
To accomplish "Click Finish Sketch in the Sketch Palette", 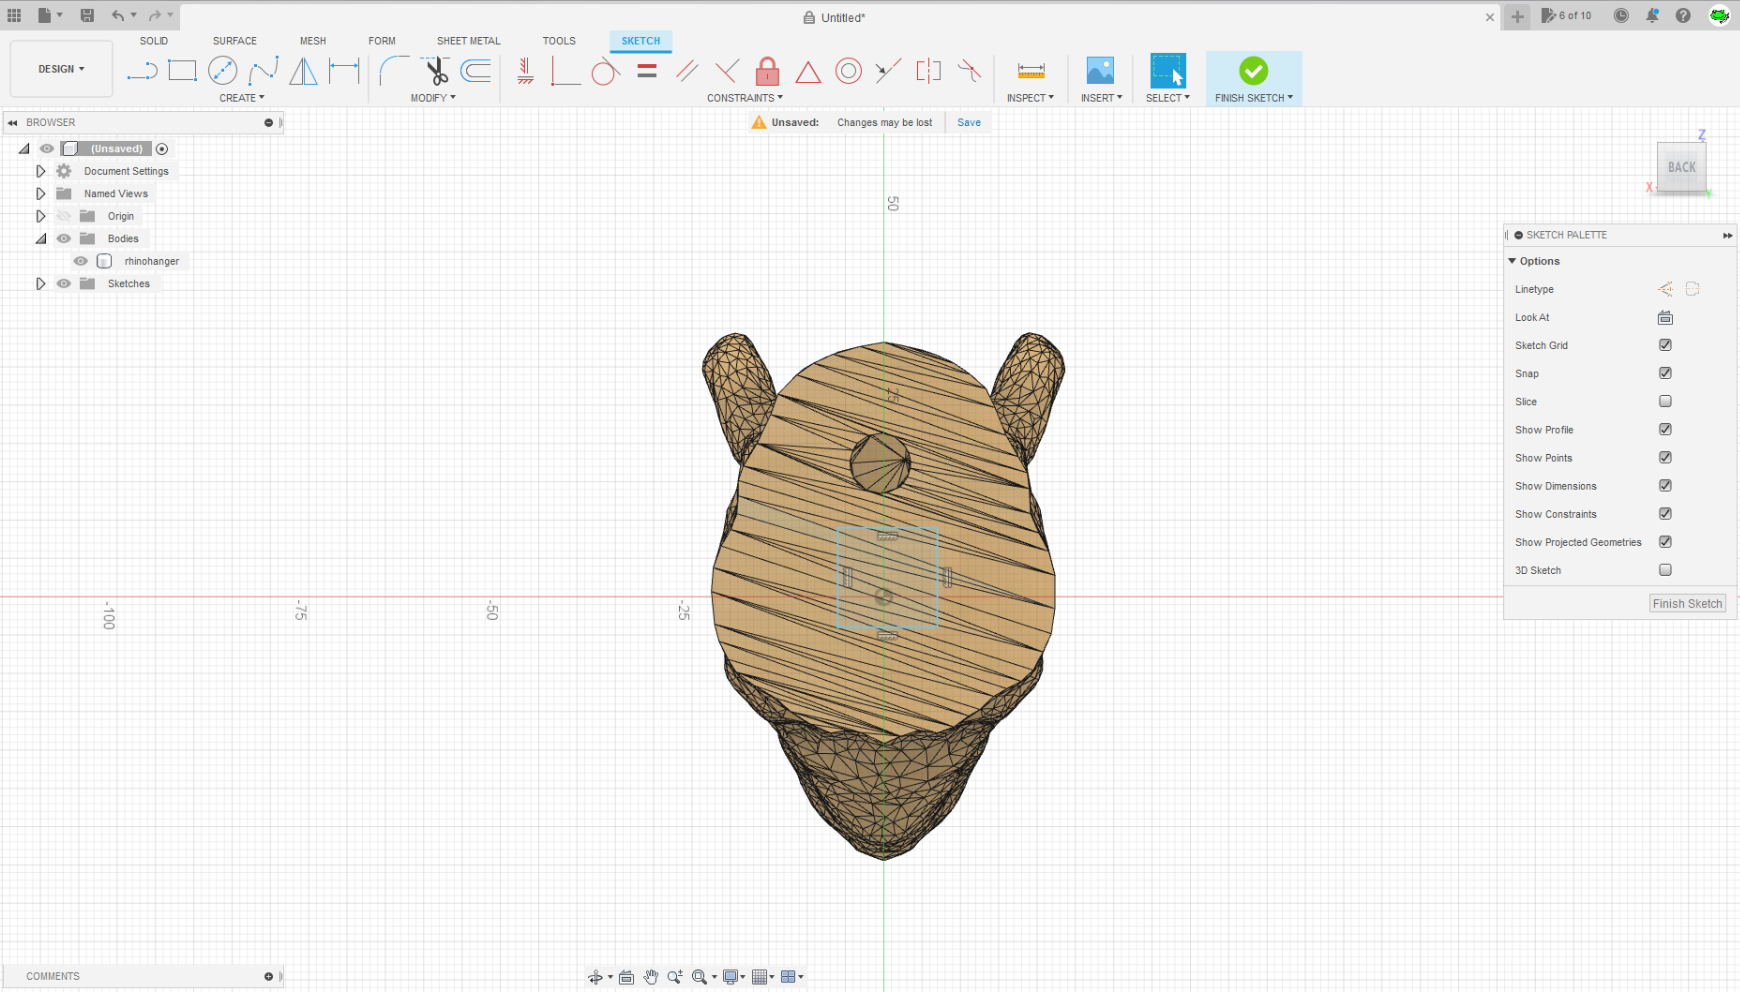I will pyautogui.click(x=1687, y=603).
